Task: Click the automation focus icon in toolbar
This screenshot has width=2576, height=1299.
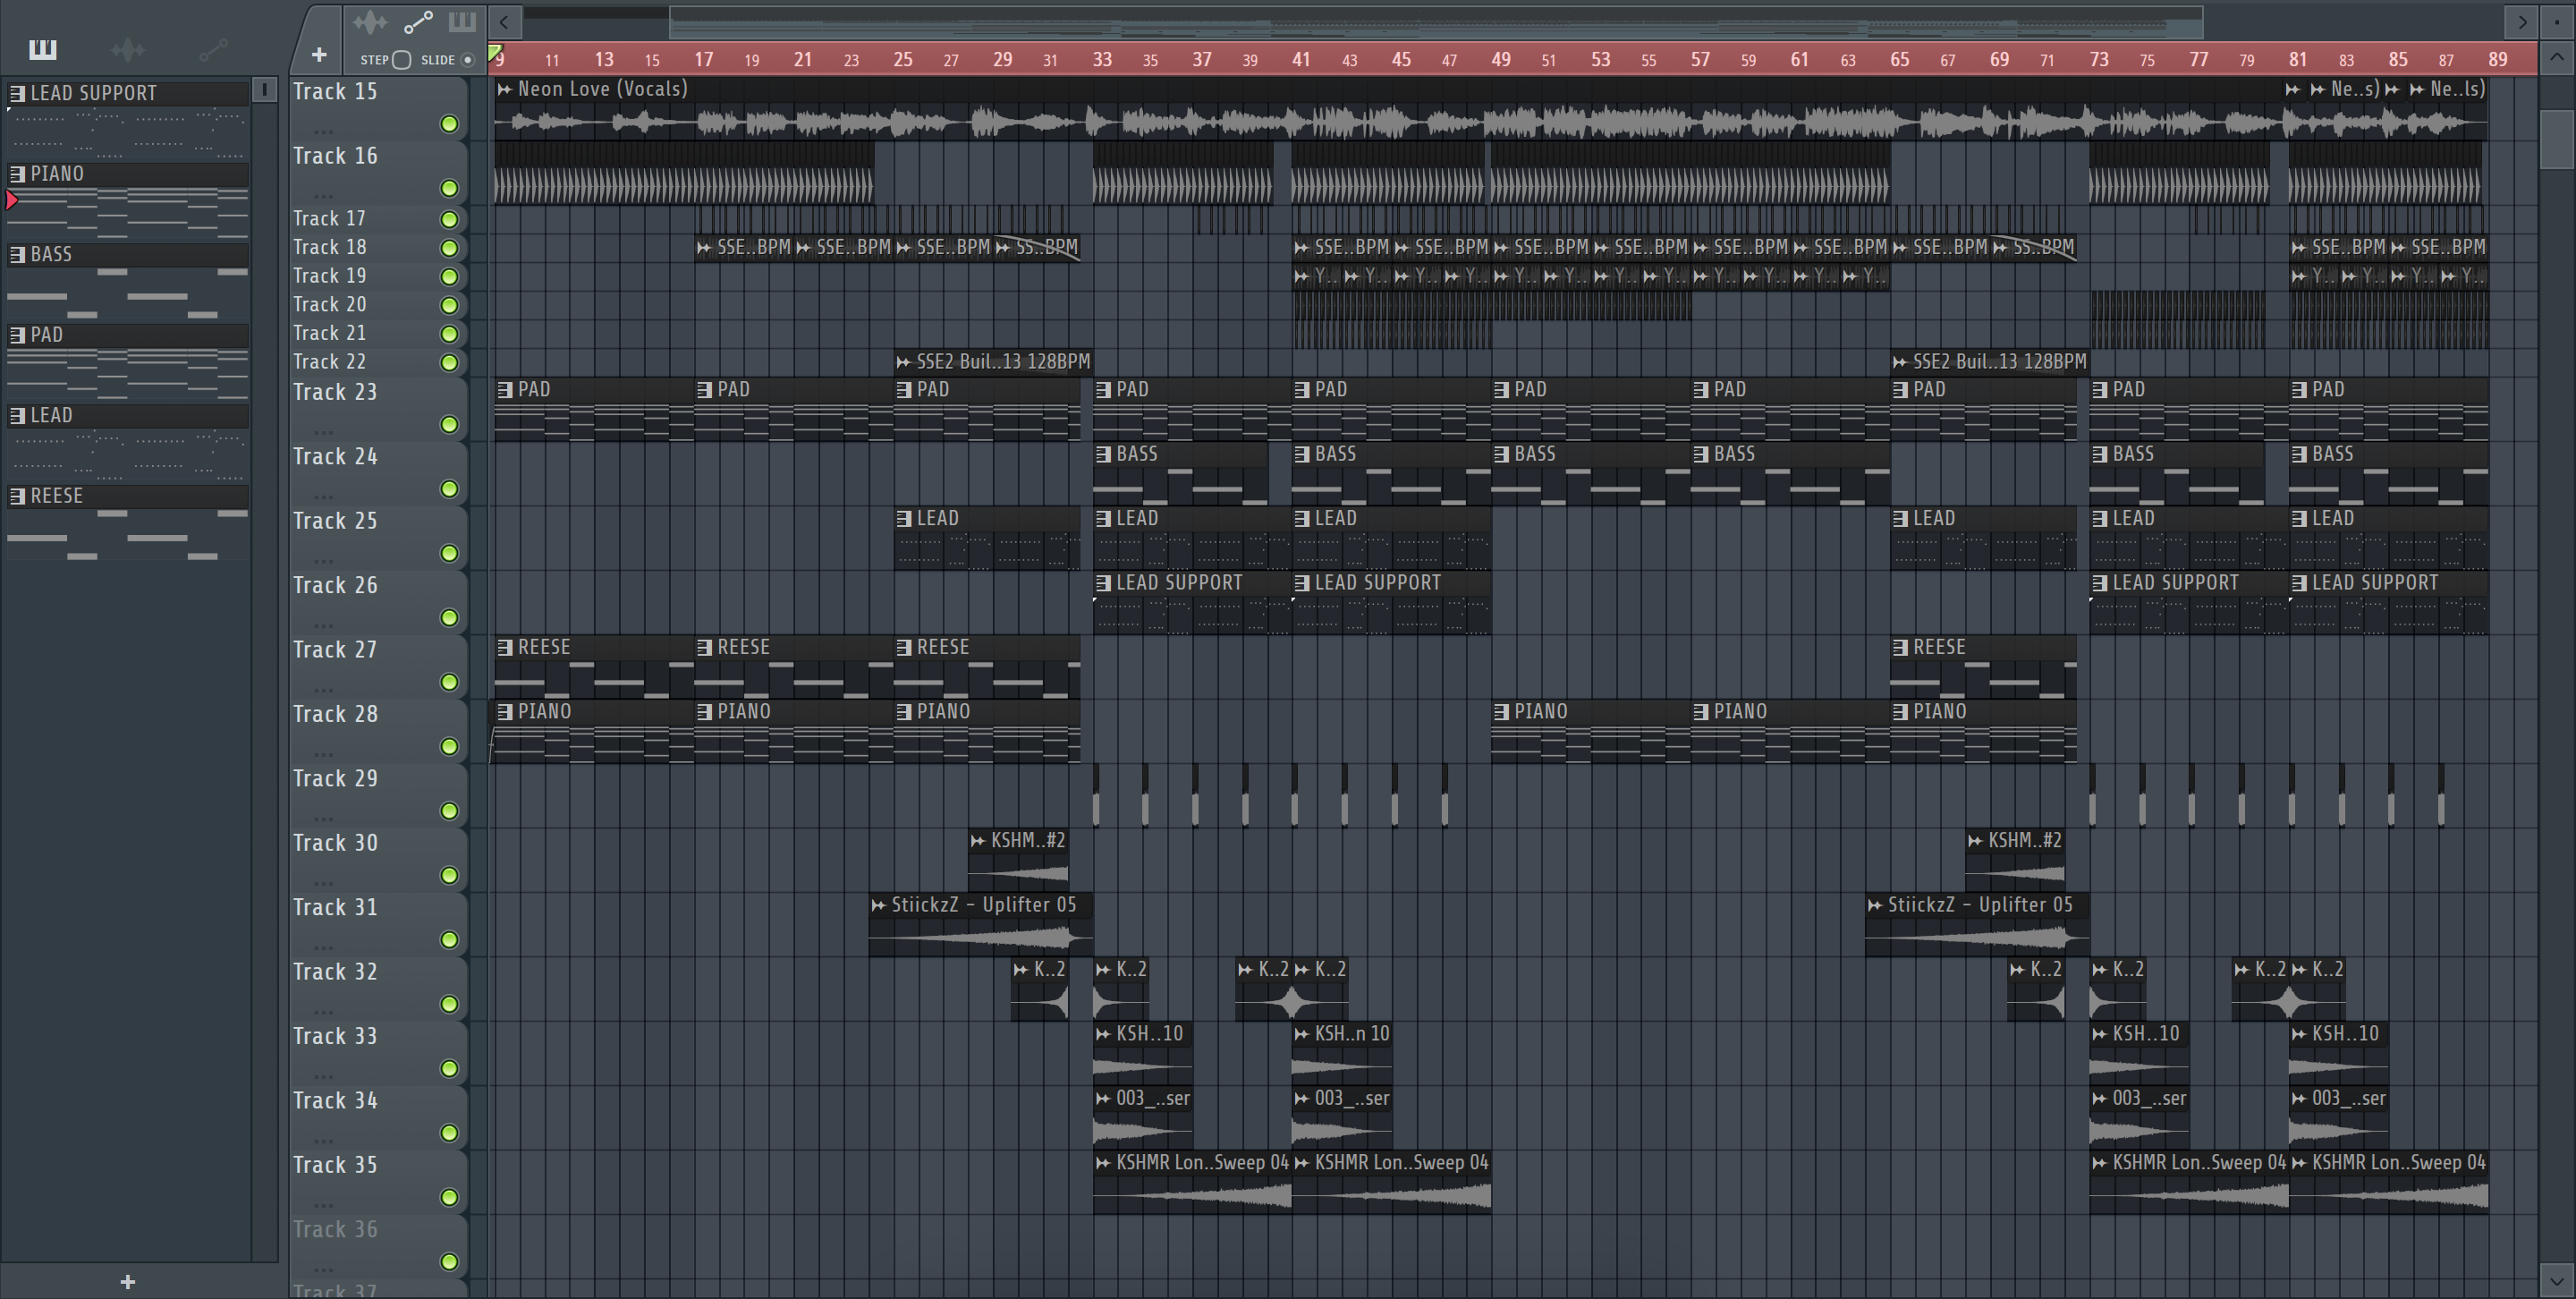Action: coord(418,21)
